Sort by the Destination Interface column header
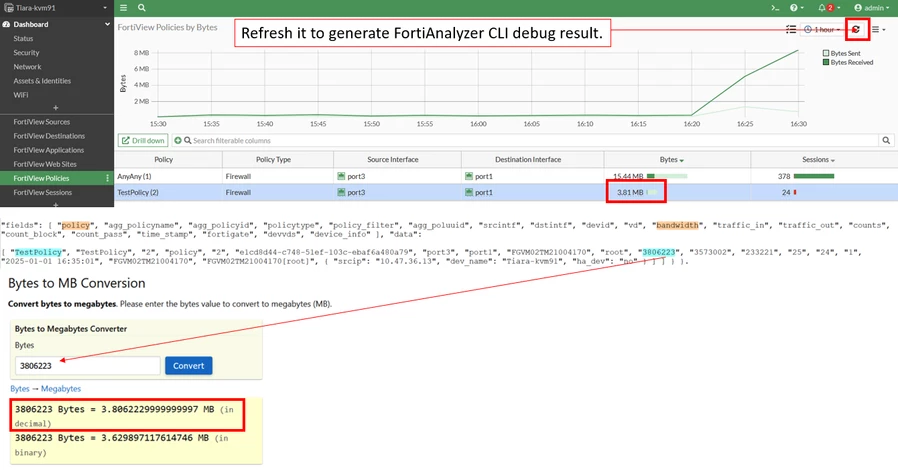Viewport: 898px width, 470px height. (x=528, y=160)
